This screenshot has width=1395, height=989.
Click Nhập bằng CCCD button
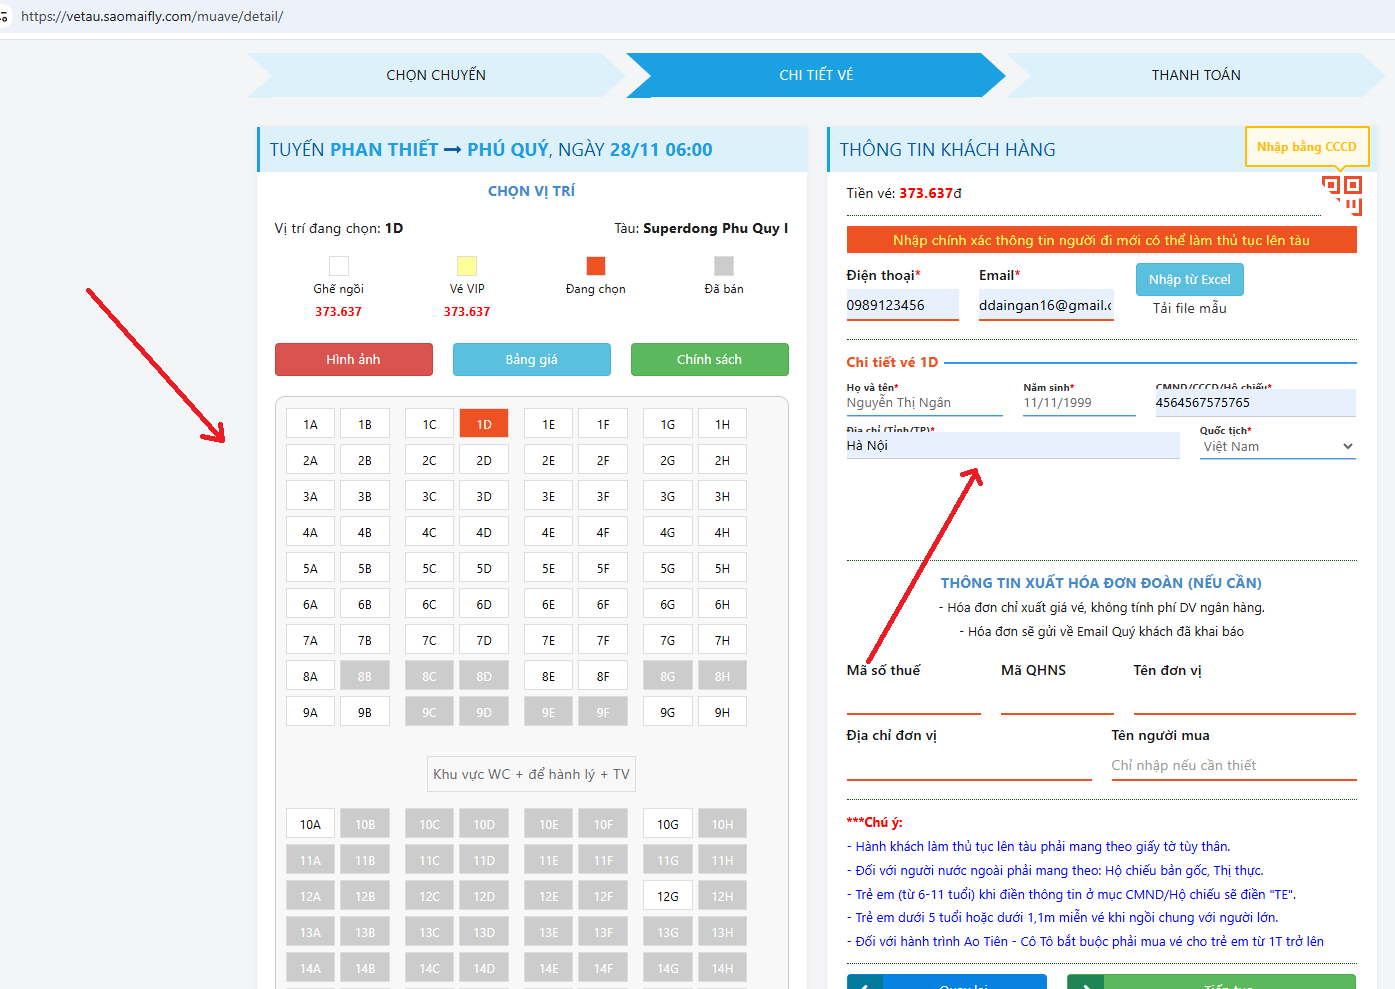coord(1306,147)
